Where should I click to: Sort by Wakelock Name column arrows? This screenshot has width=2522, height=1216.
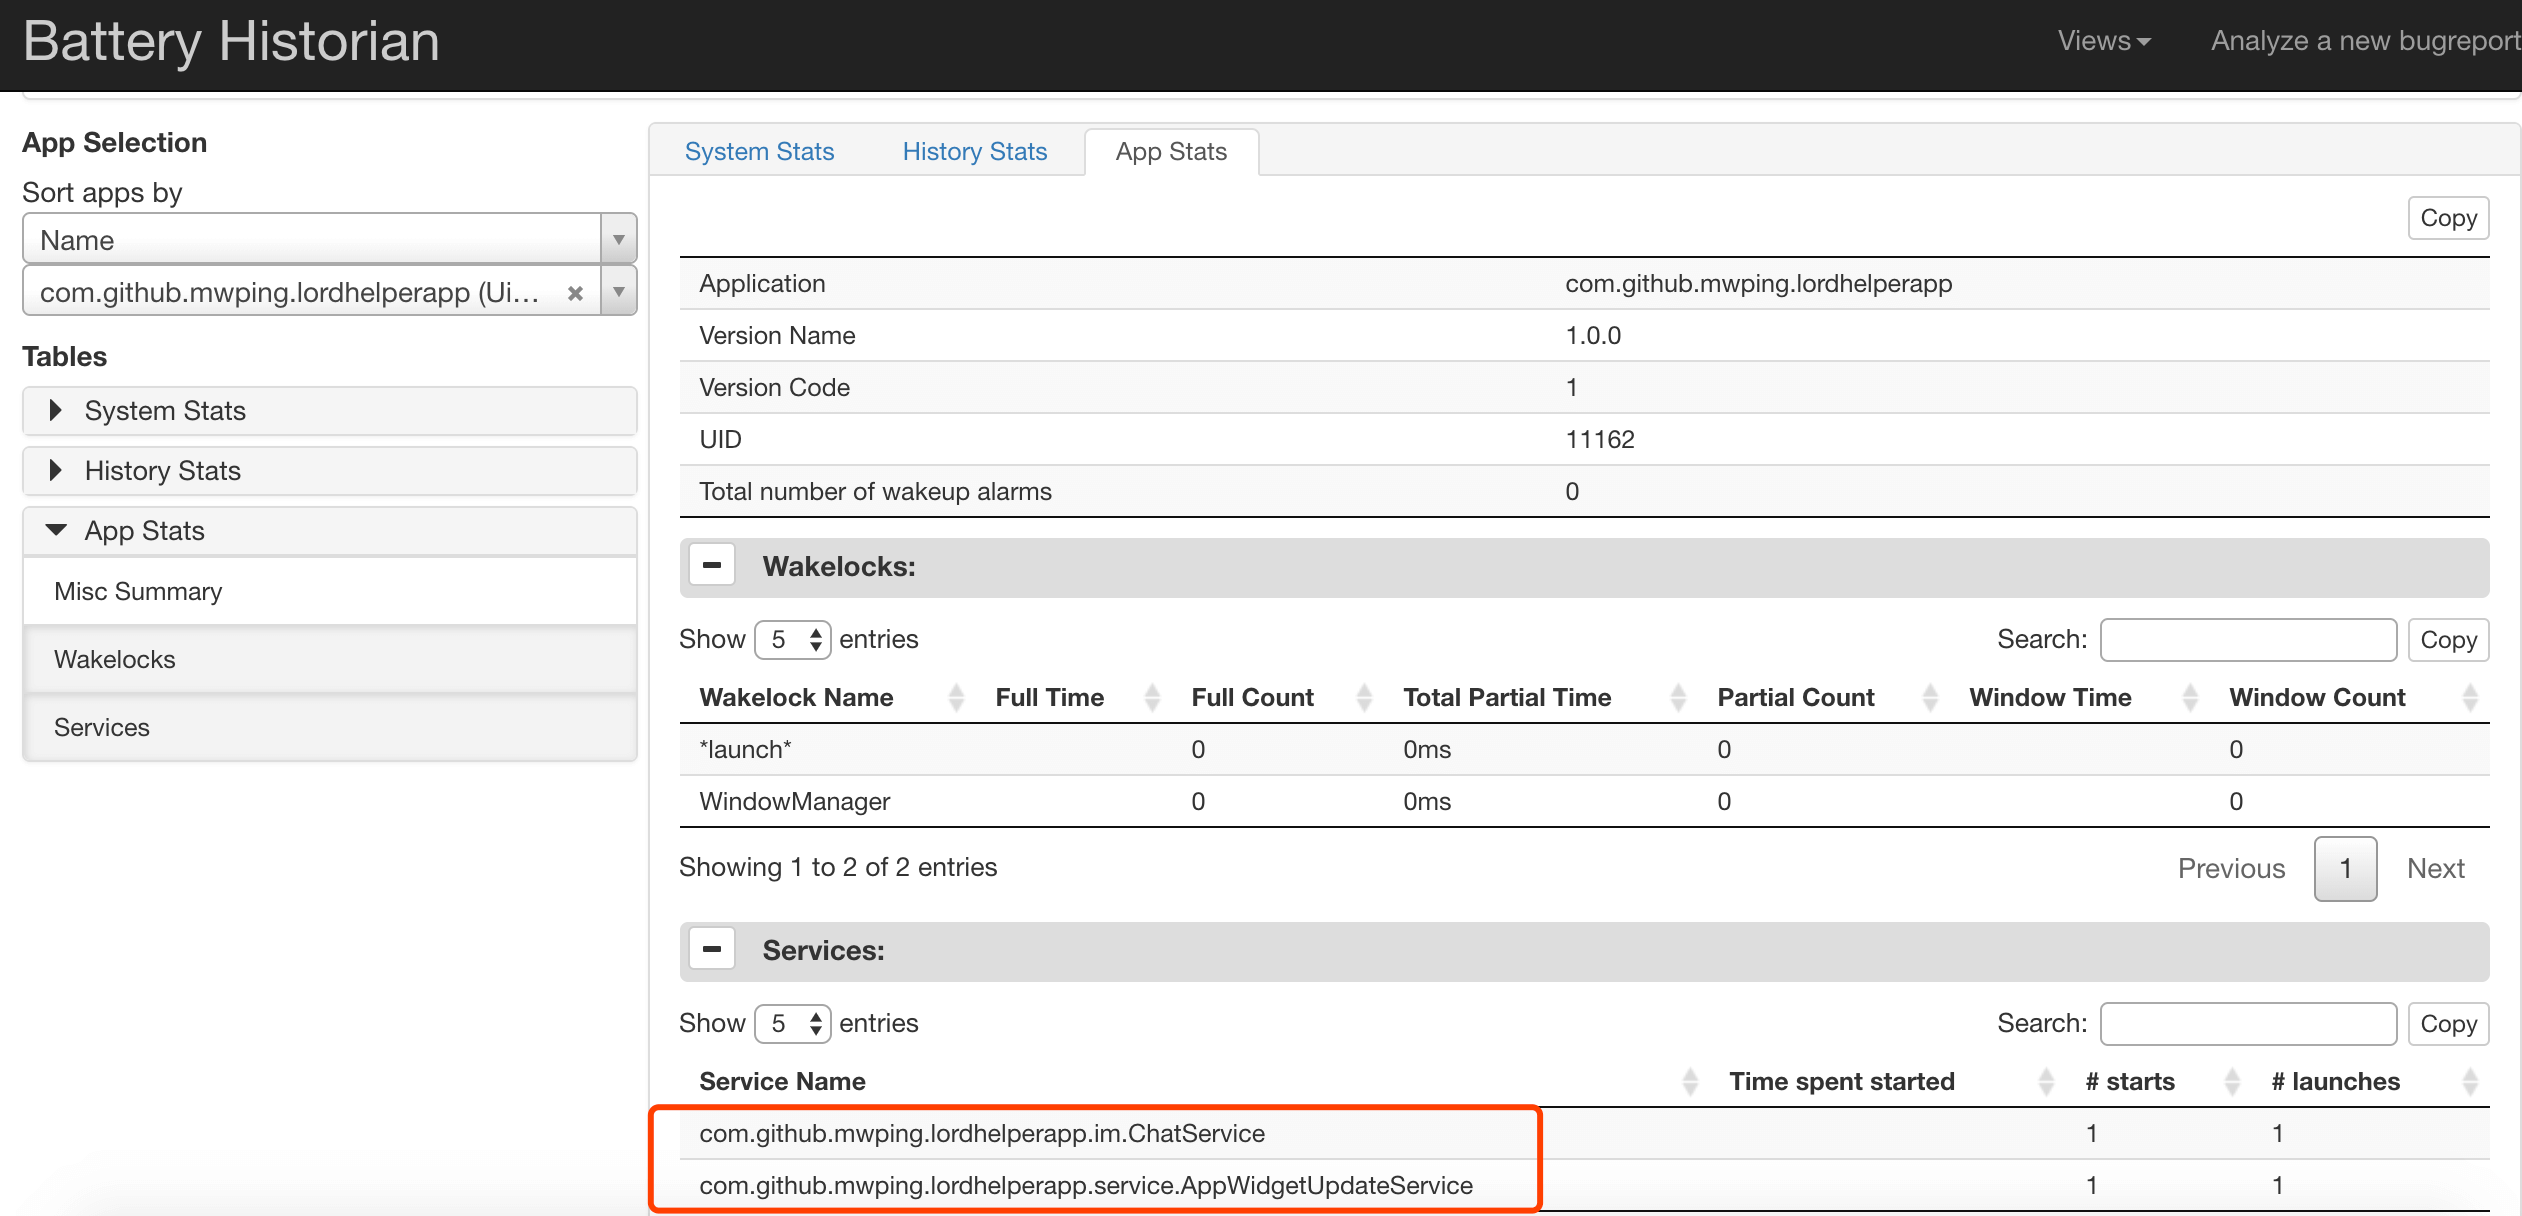[955, 697]
